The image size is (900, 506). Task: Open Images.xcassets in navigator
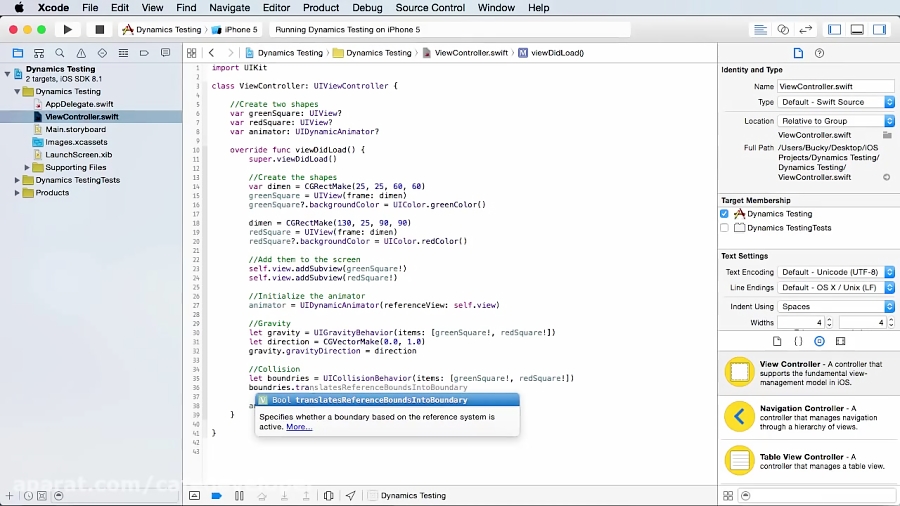(x=76, y=142)
